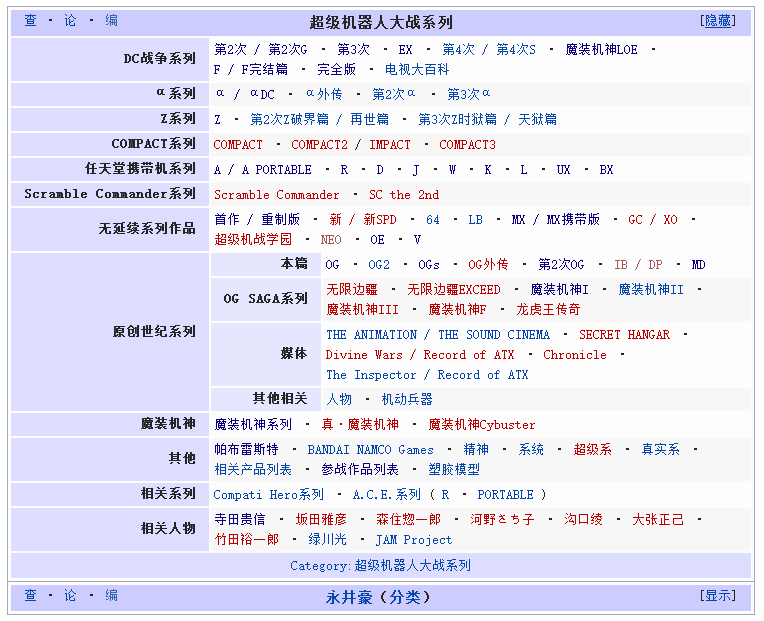
Task: Open The Inspector link
Action: (371, 375)
